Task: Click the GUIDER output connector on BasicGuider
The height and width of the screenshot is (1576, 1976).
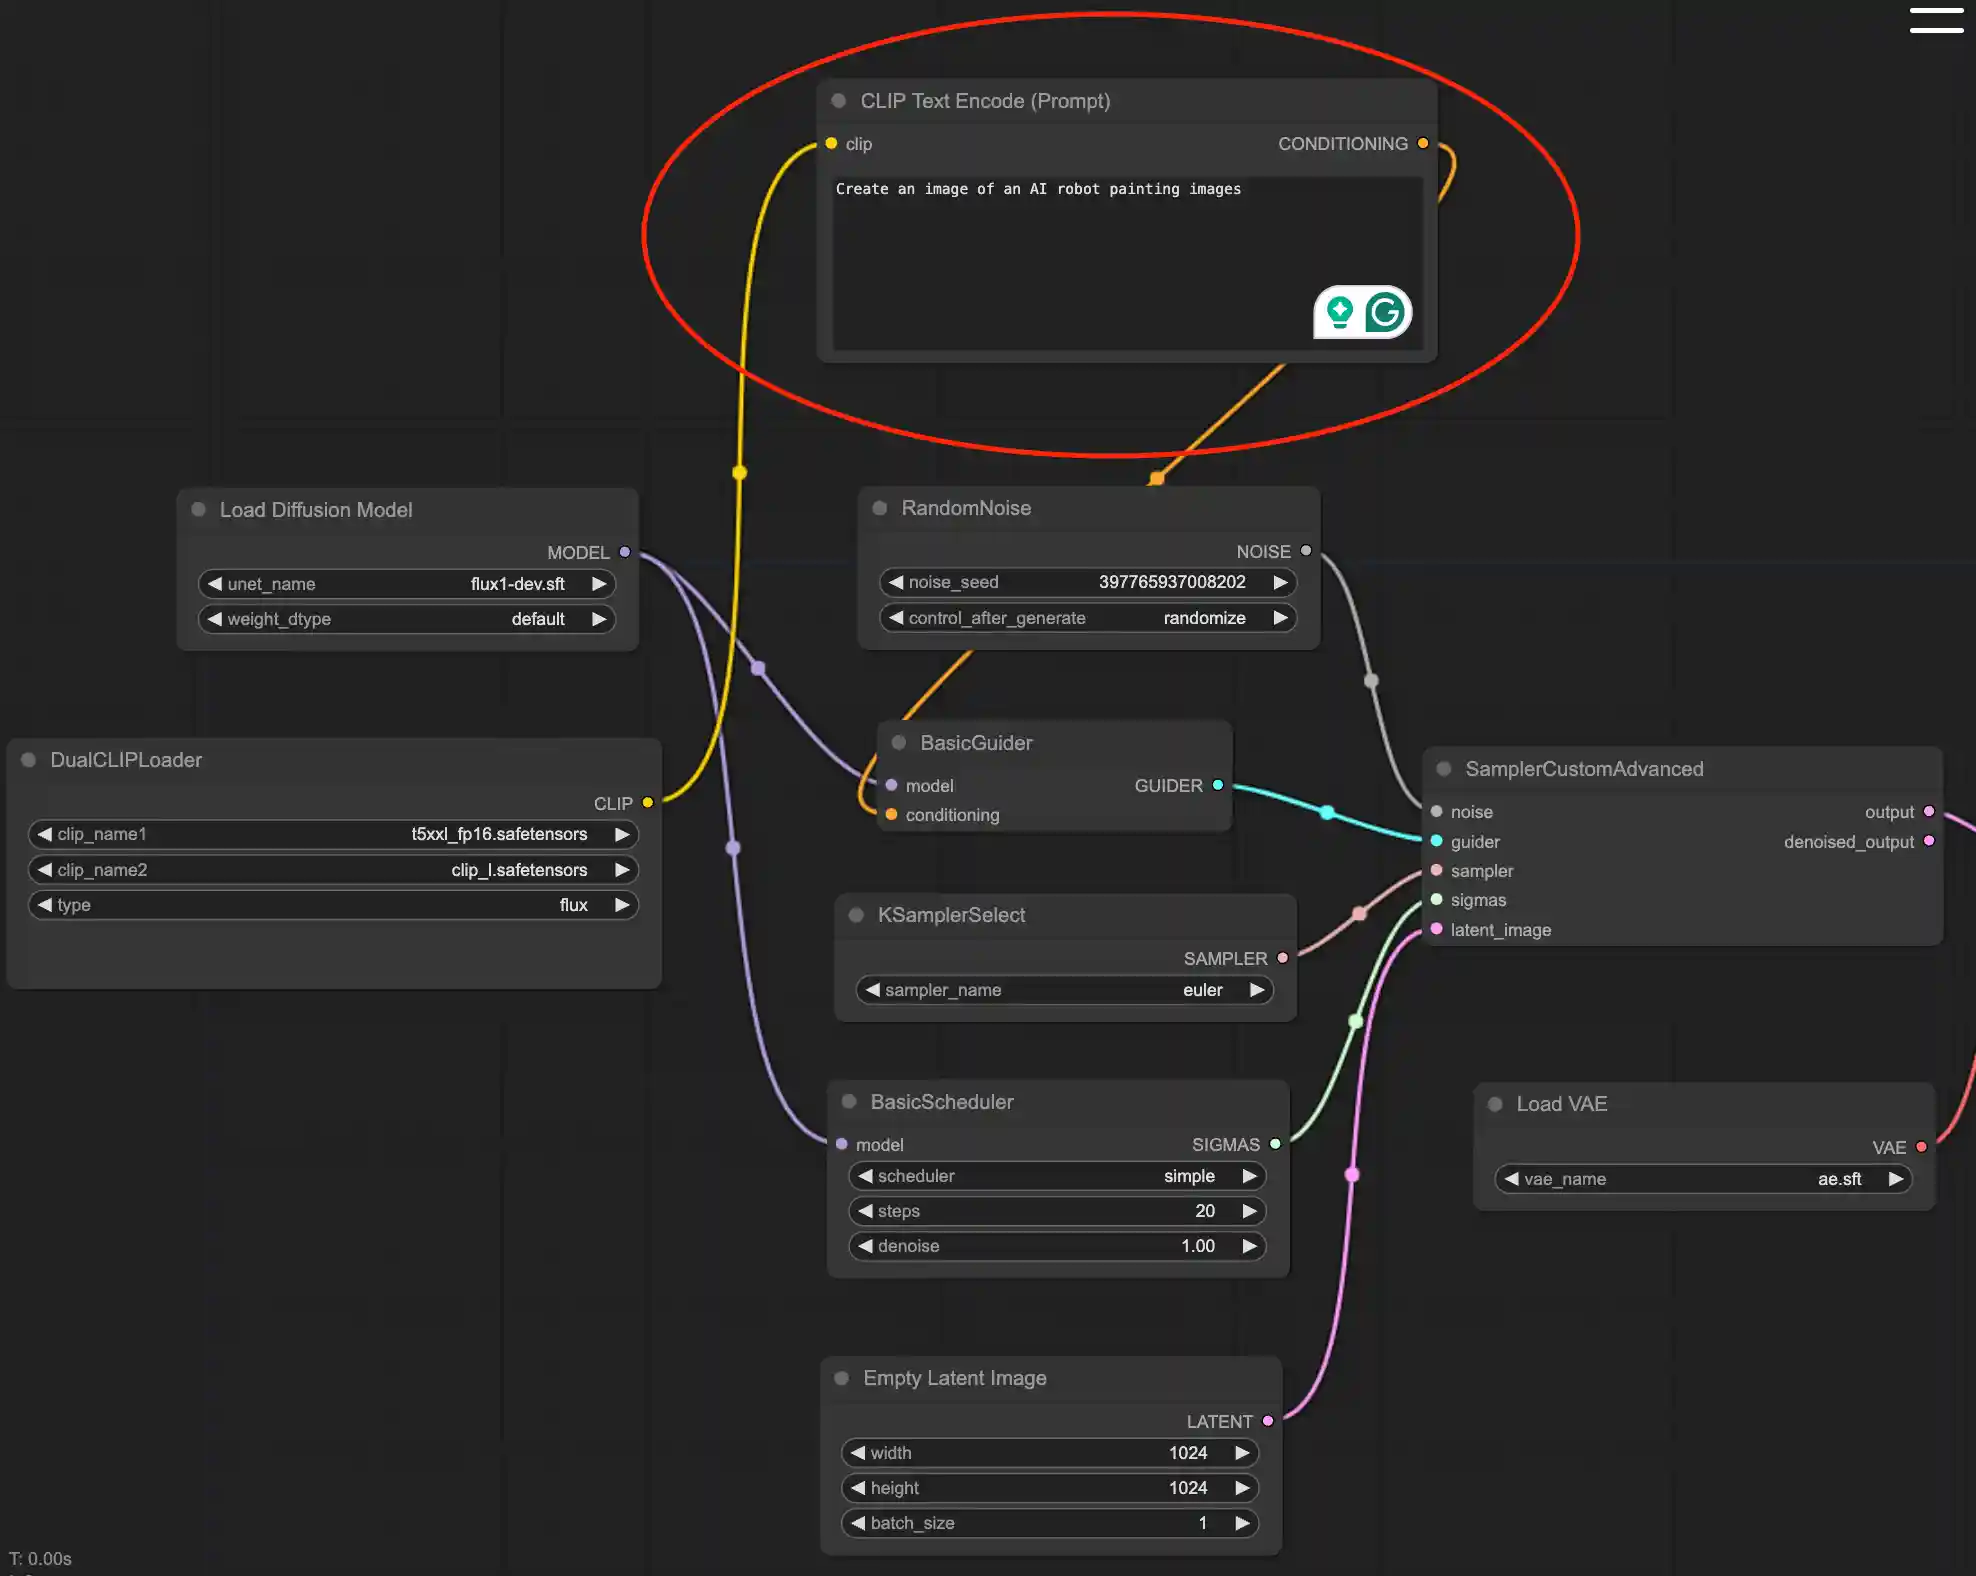Action: 1218,785
